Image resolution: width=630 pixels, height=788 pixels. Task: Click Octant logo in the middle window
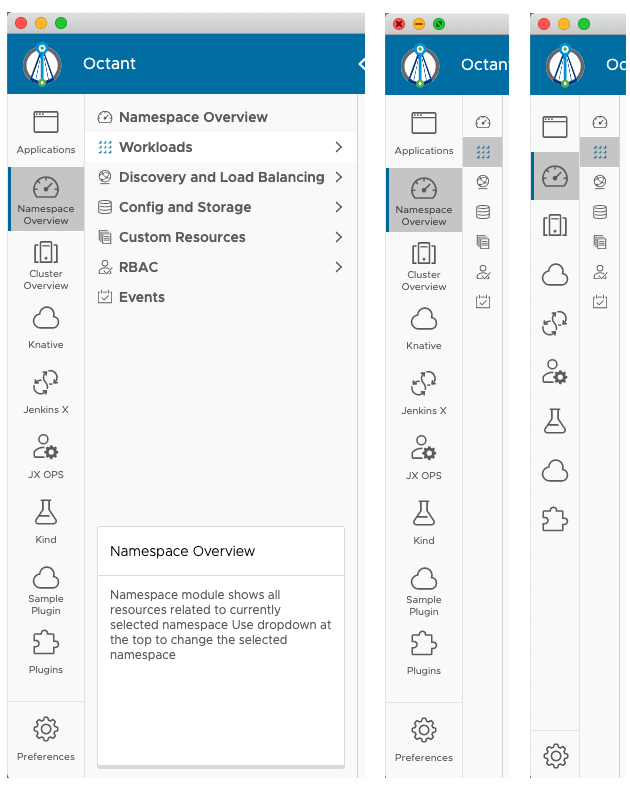click(420, 65)
